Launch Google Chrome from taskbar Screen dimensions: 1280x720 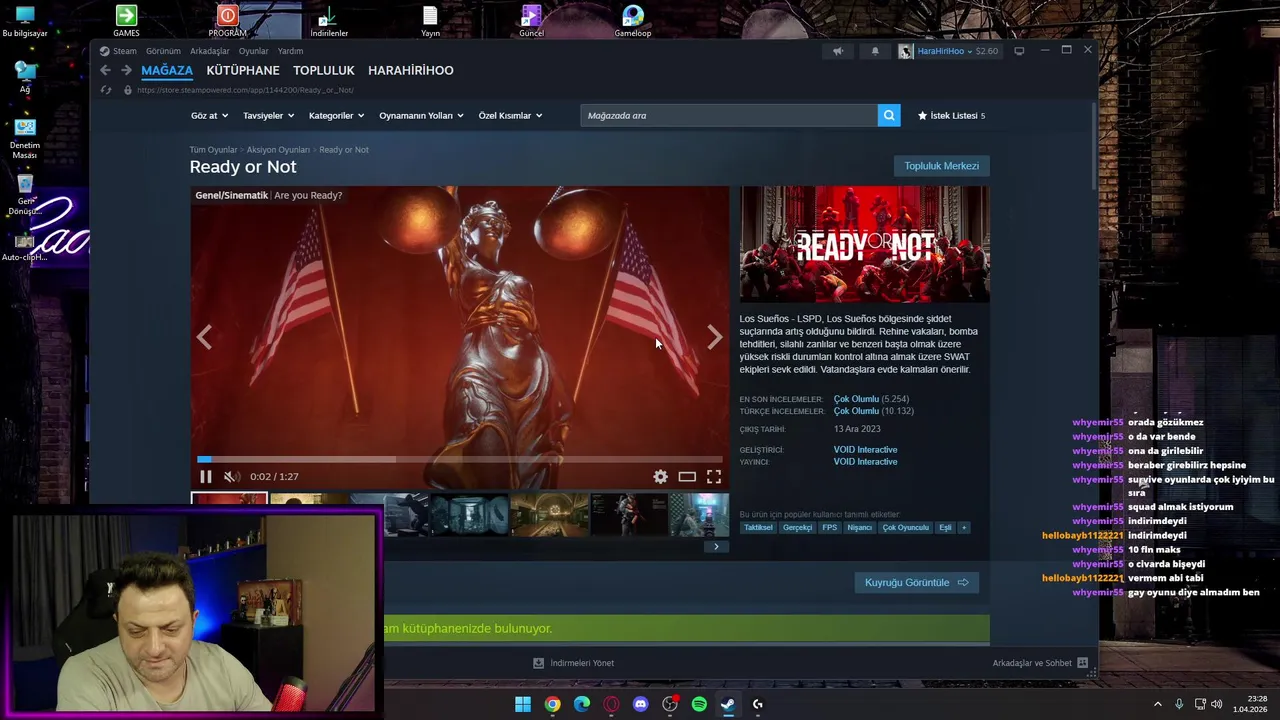click(552, 704)
